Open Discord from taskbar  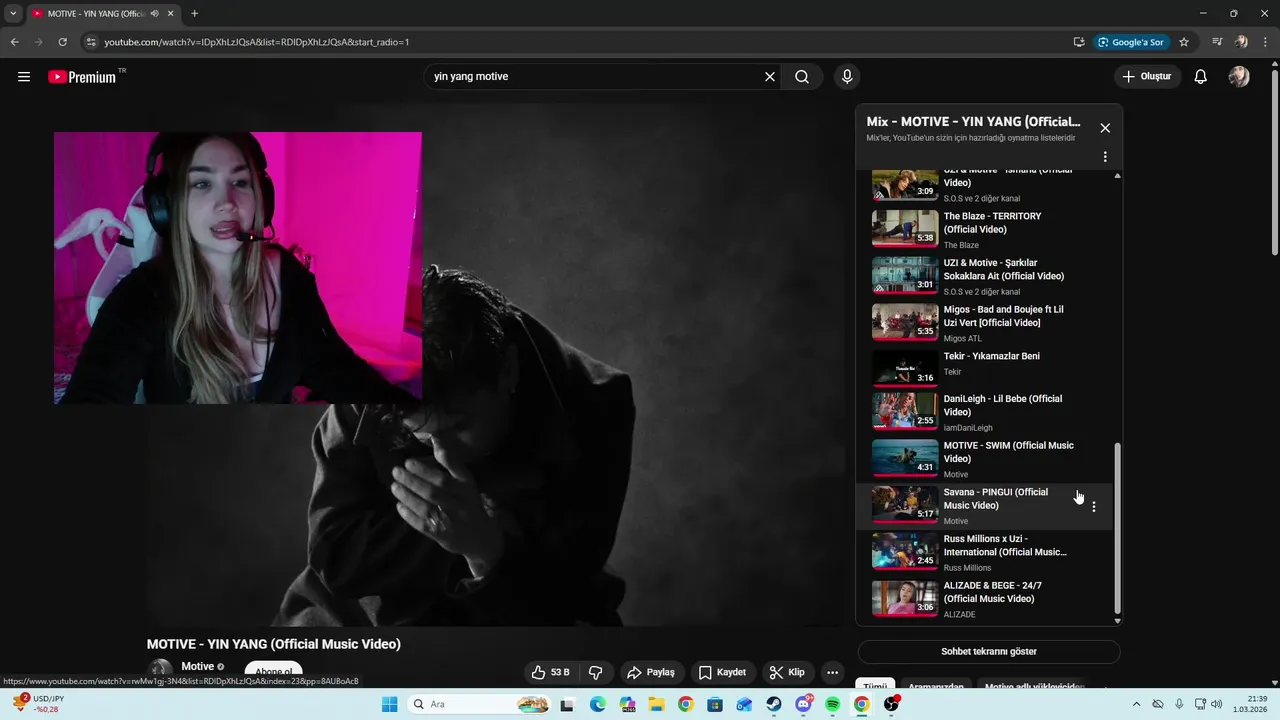click(x=804, y=704)
